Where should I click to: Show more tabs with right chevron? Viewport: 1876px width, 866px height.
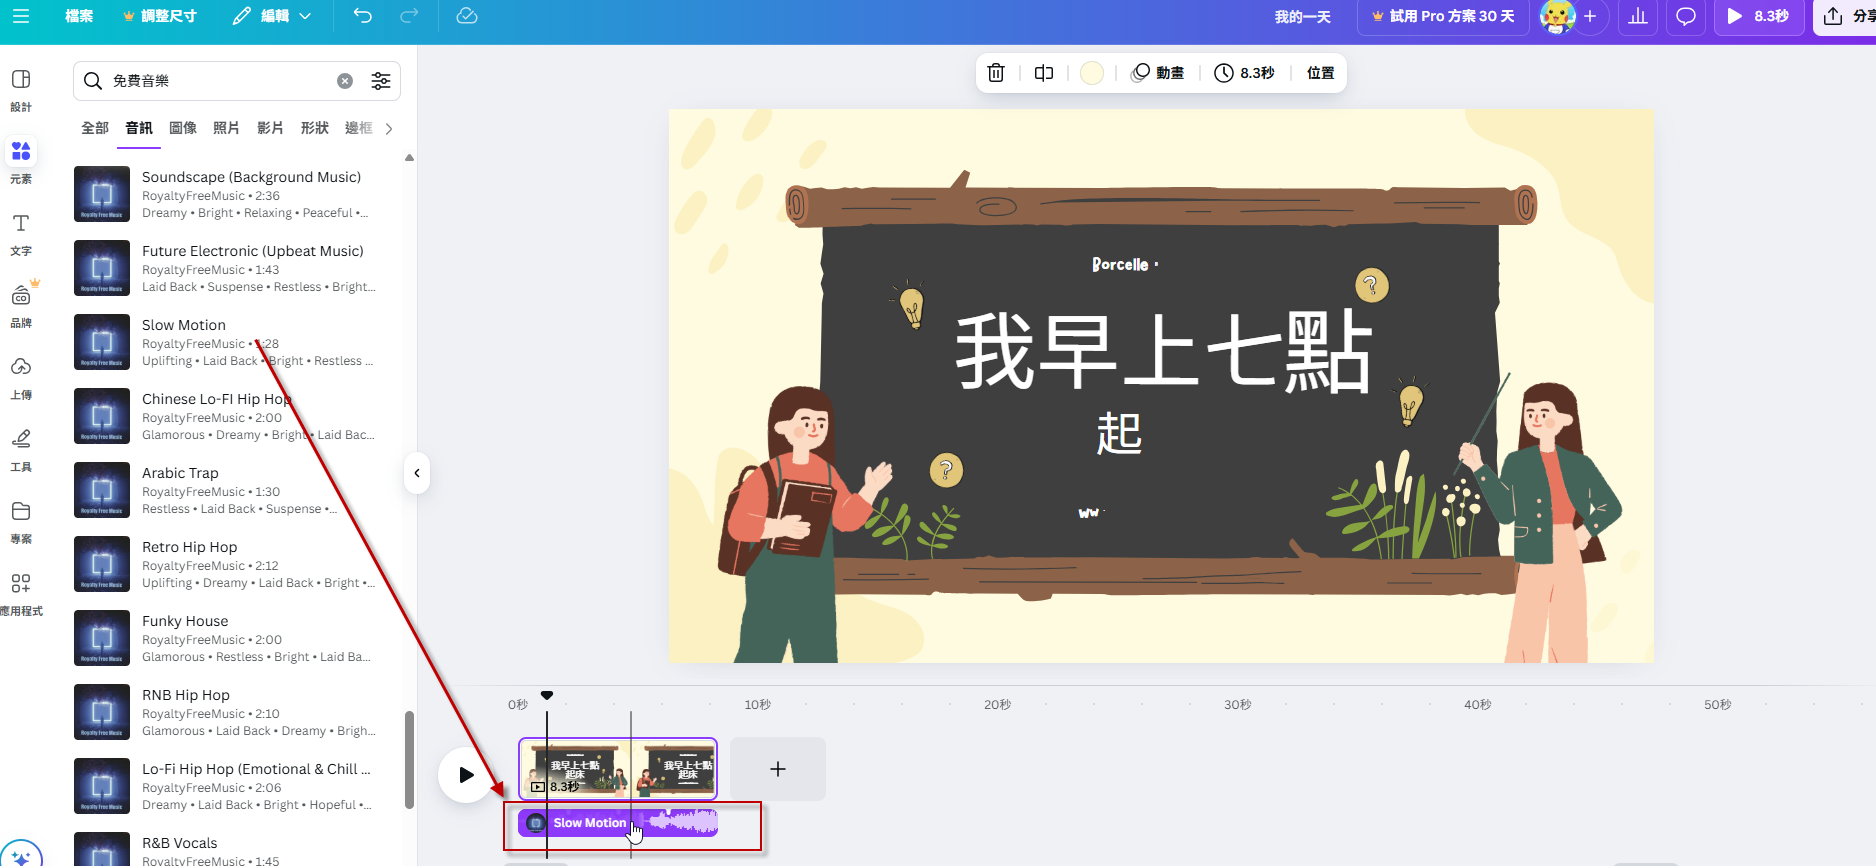(389, 128)
